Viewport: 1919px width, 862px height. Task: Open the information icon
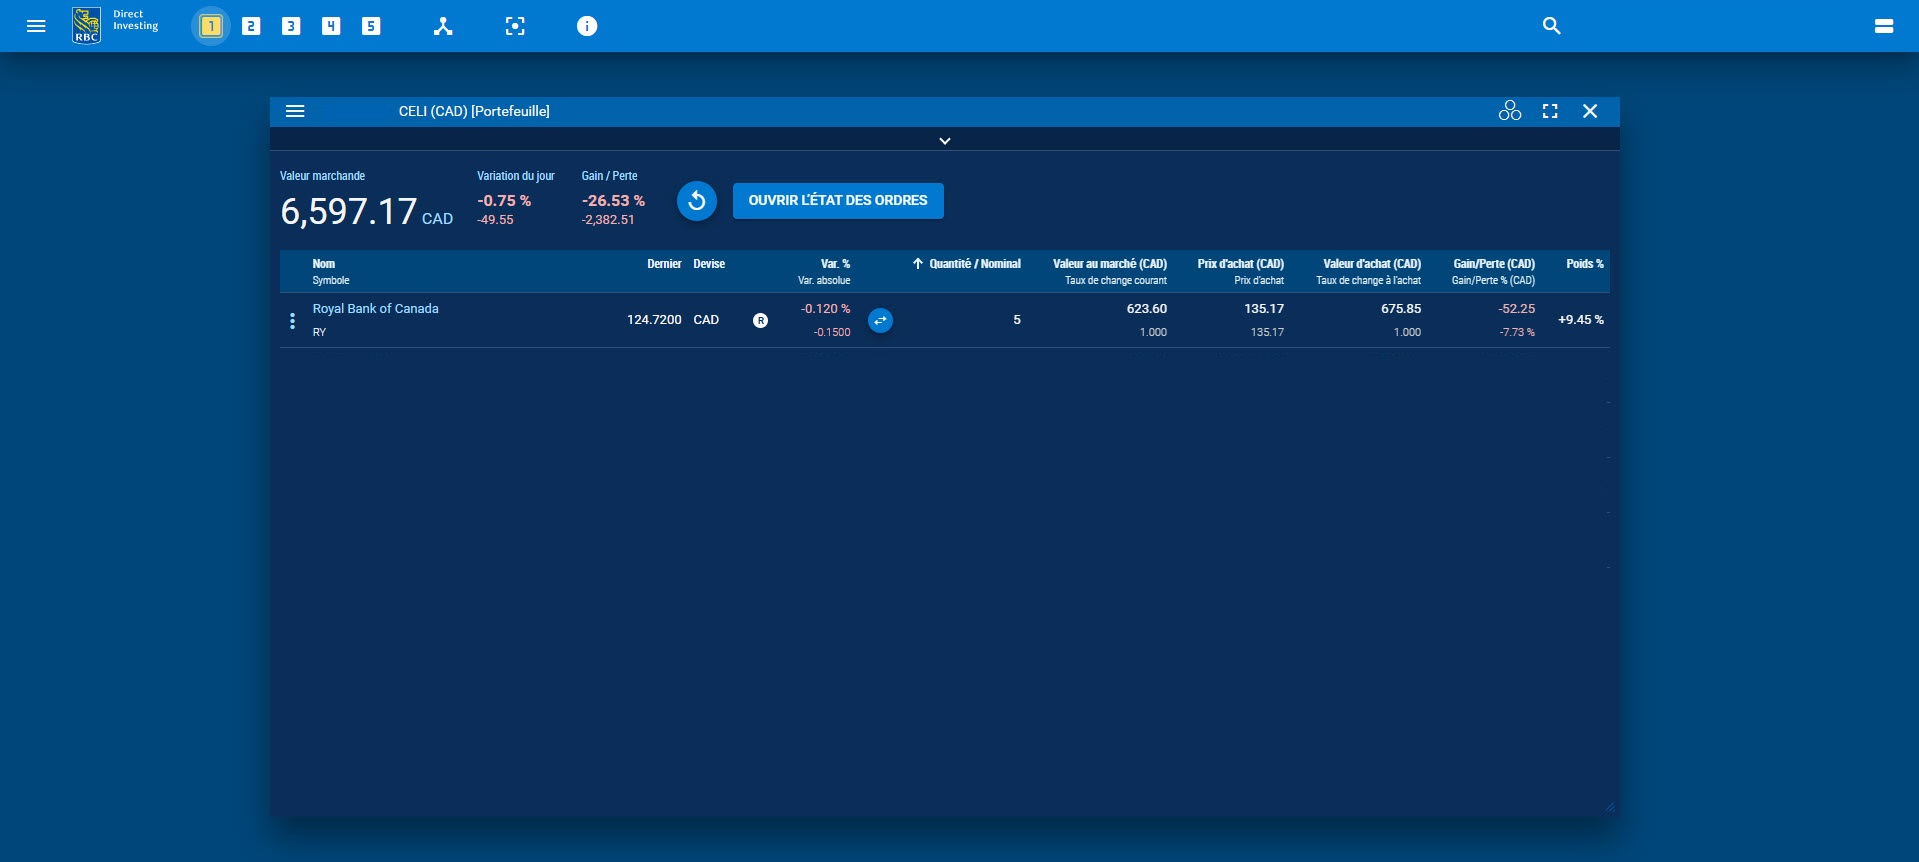tap(587, 26)
